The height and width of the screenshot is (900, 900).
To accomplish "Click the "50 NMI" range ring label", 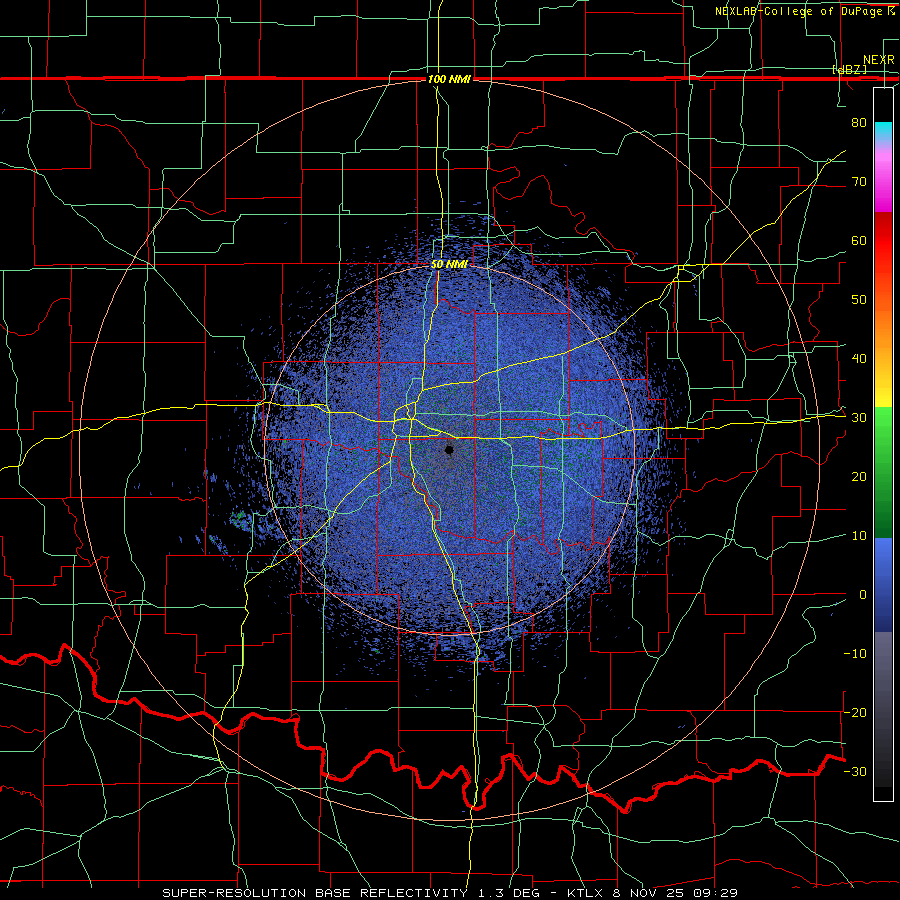I will (x=449, y=265).
